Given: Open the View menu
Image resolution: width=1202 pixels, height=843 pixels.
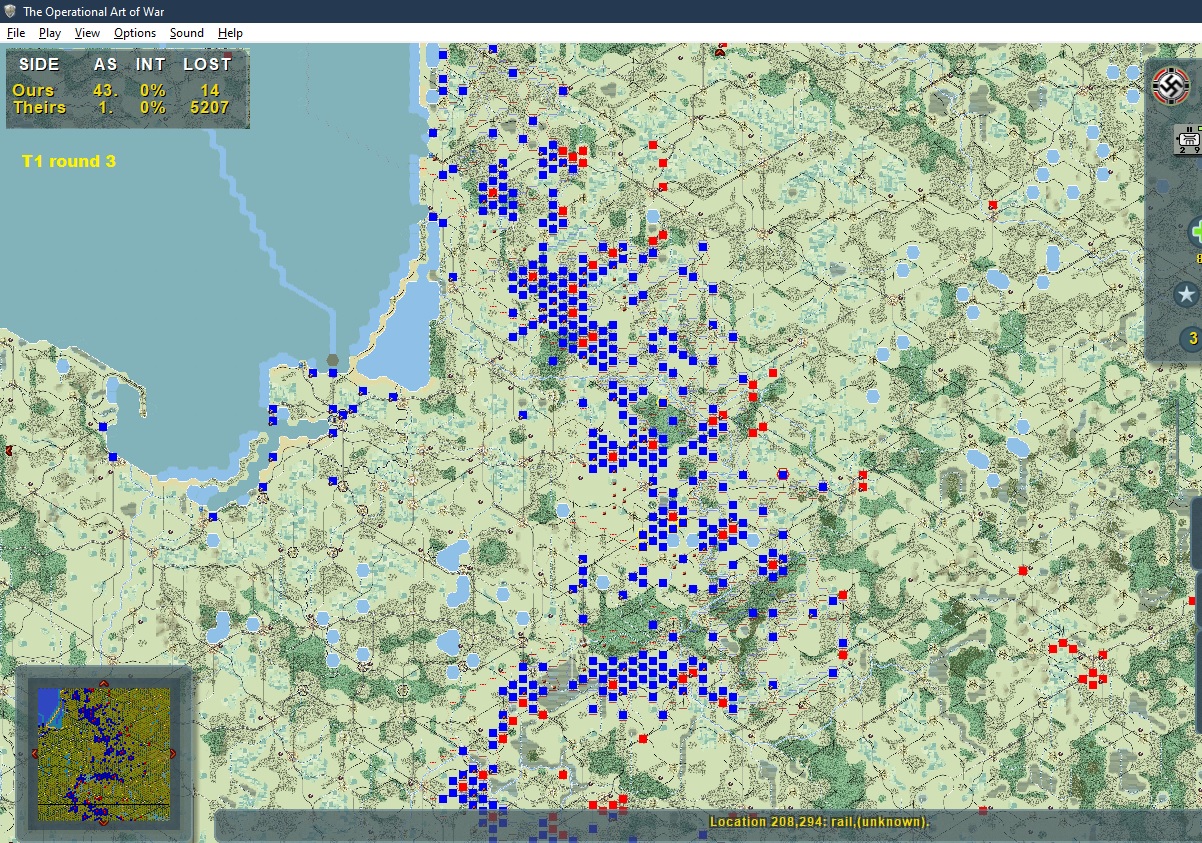Looking at the screenshot, I should (x=87, y=33).
